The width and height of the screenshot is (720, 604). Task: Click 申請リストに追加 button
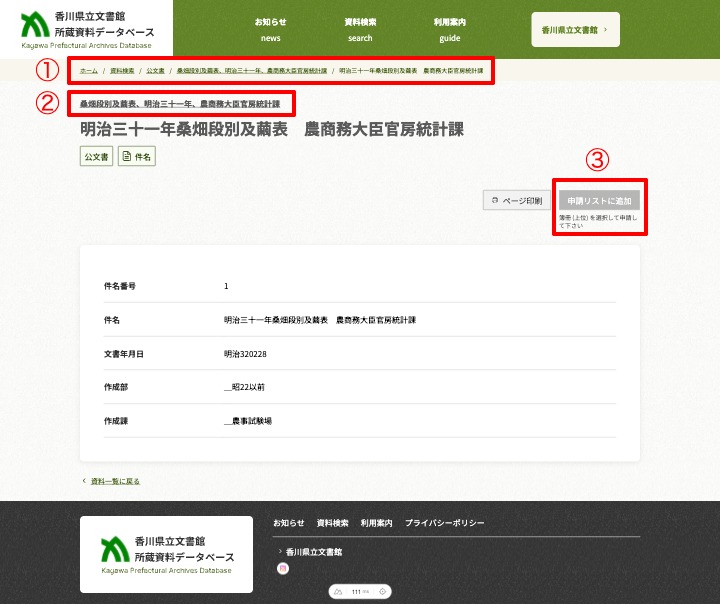(x=599, y=200)
